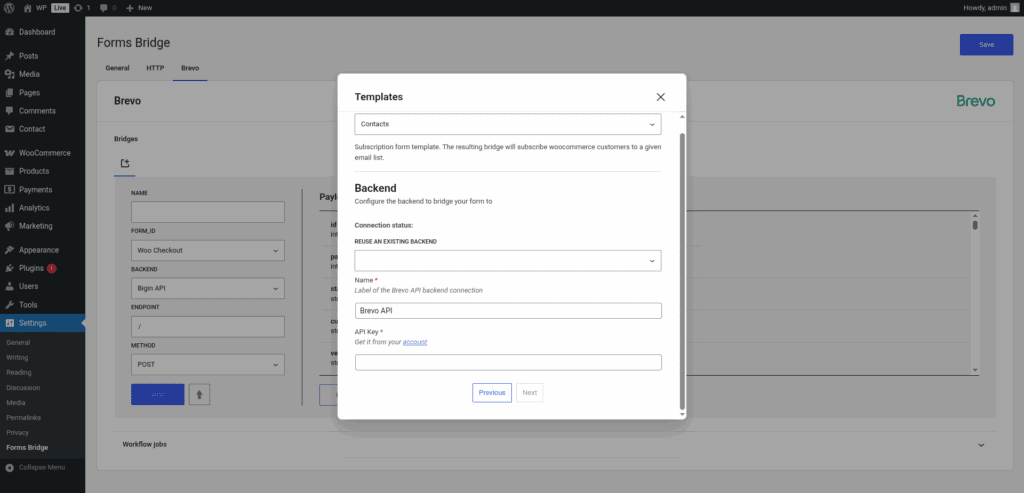Click the Brevo logo

(976, 101)
